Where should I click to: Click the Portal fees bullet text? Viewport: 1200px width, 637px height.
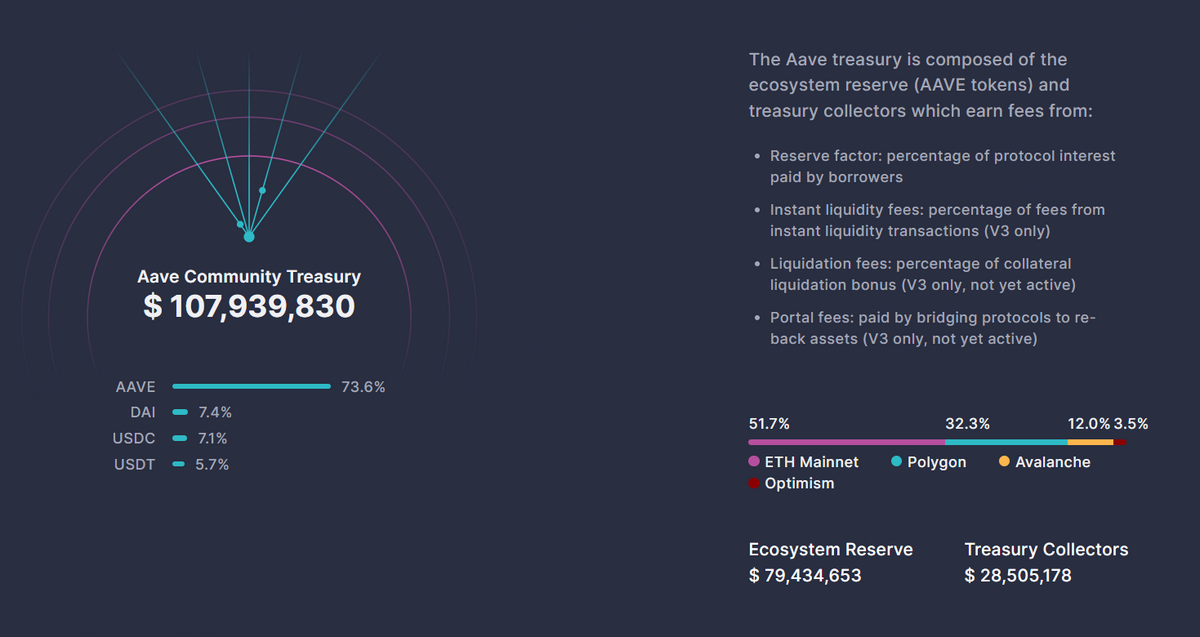pos(933,328)
